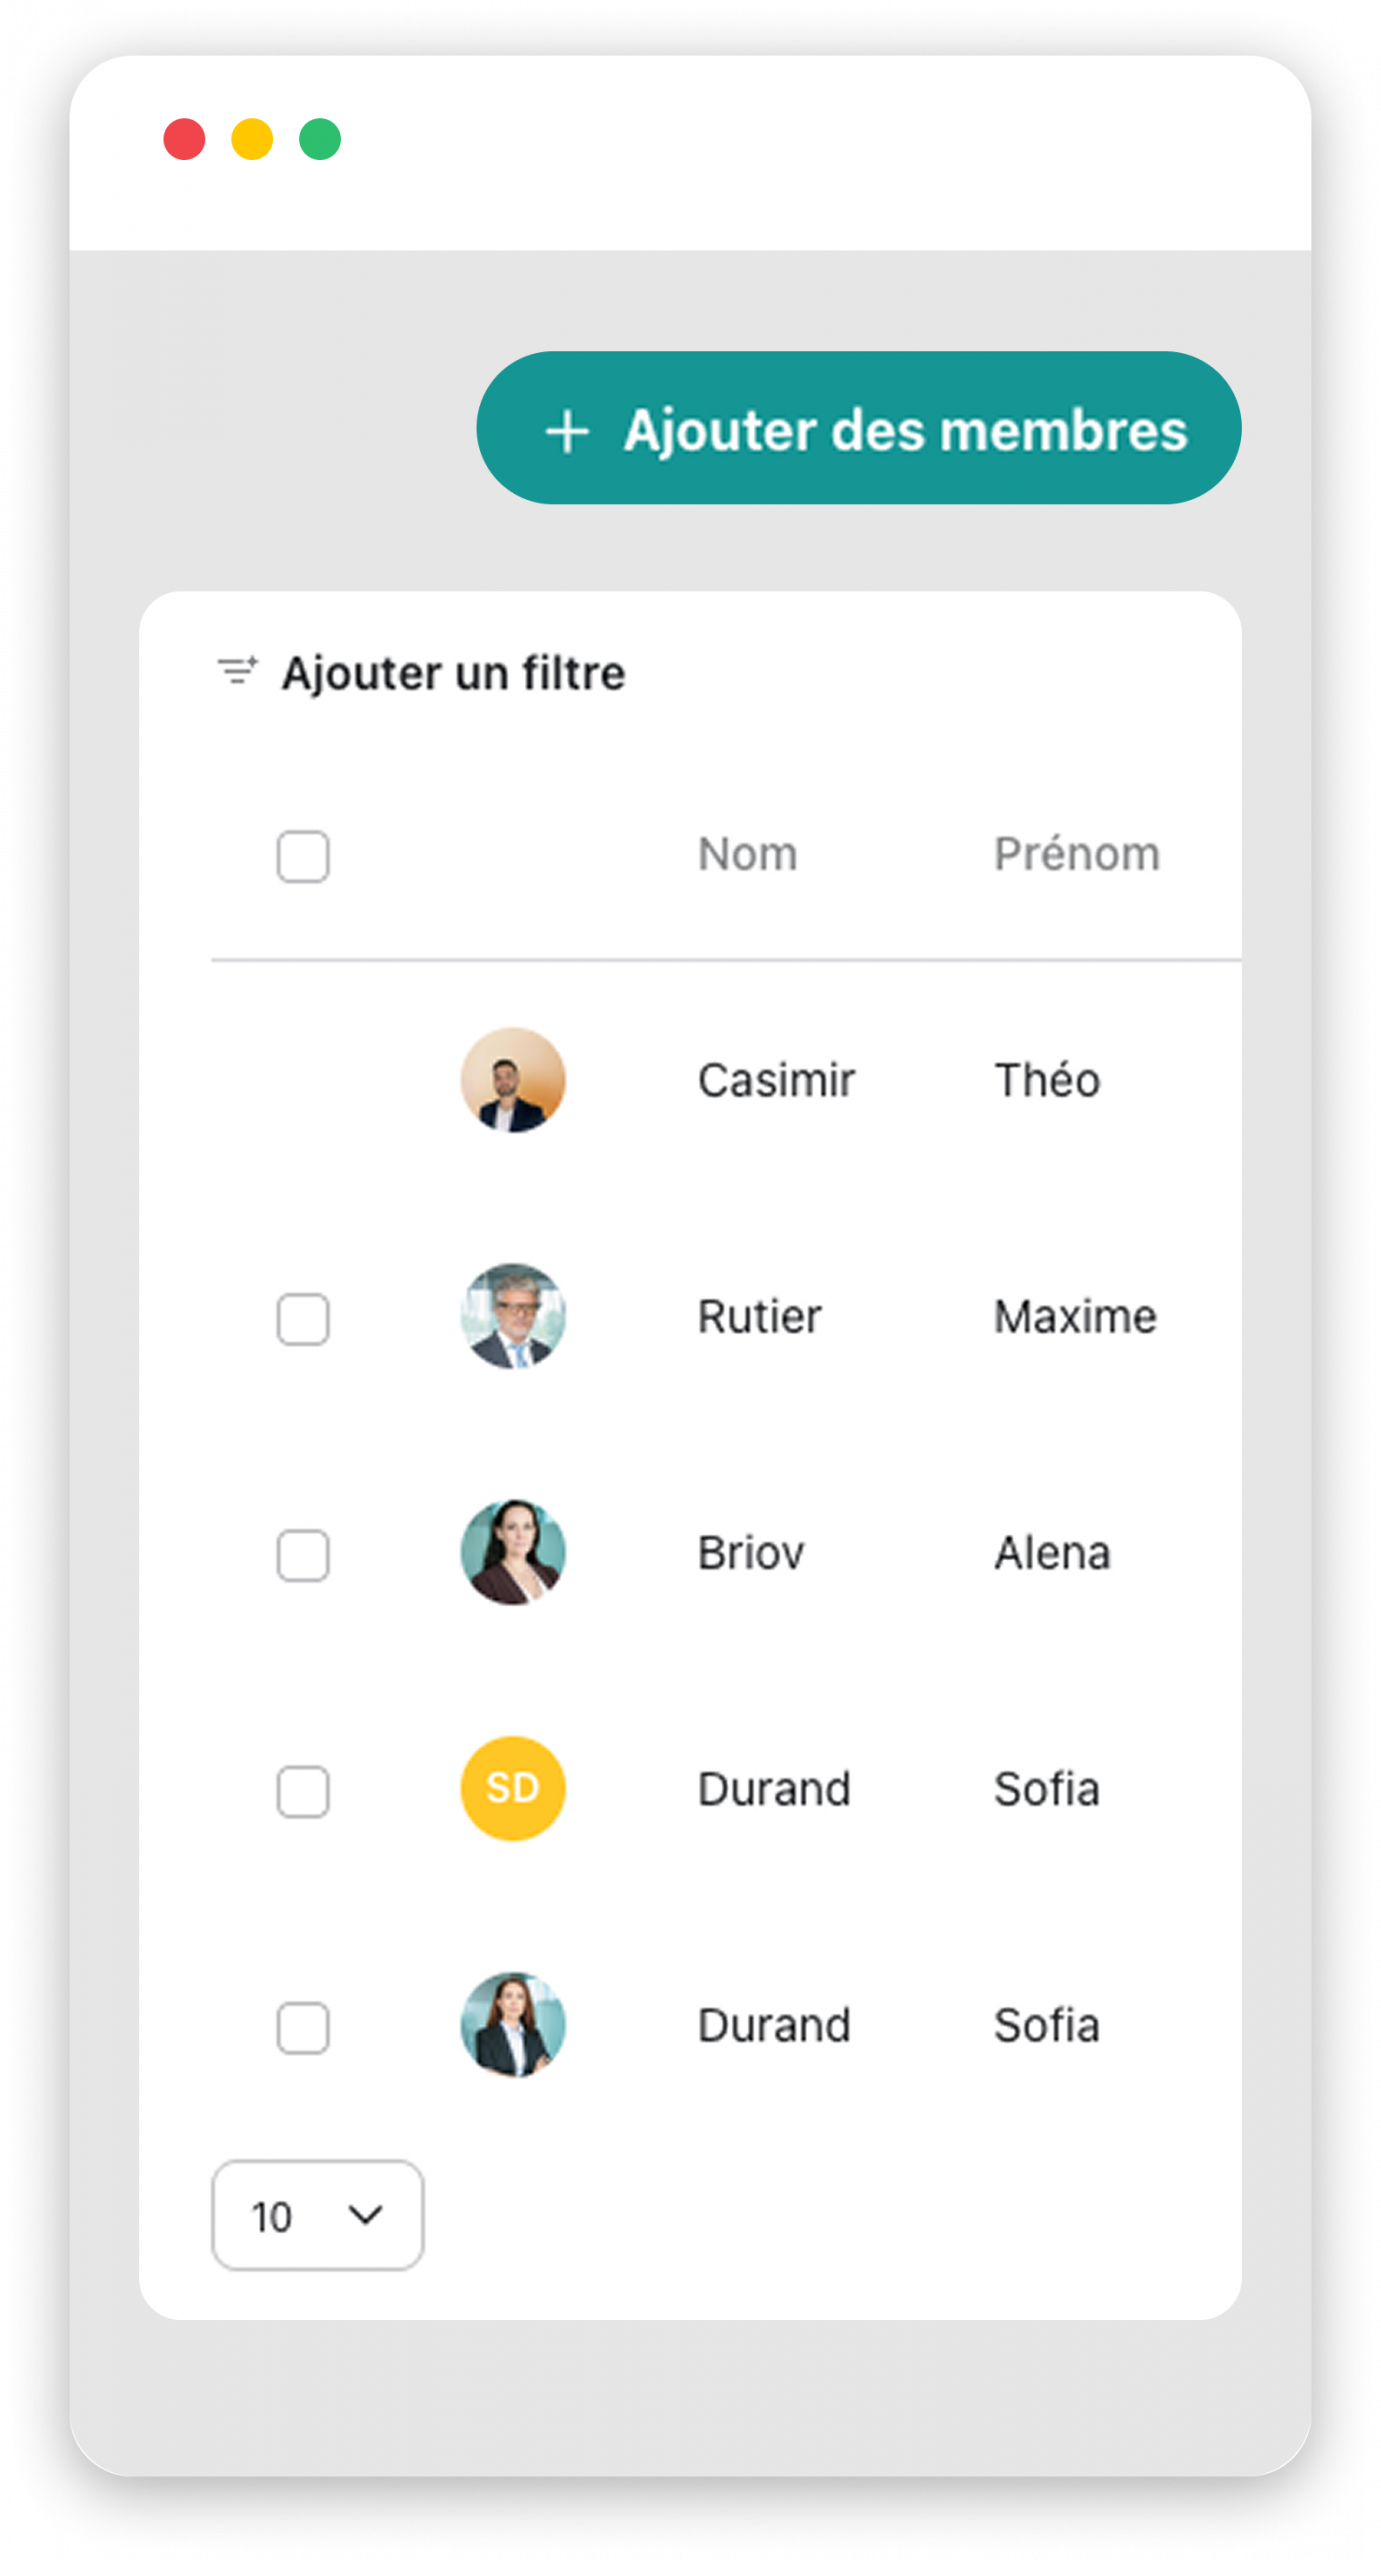Click the red window close dot
The width and height of the screenshot is (1381, 2560).
[x=184, y=139]
